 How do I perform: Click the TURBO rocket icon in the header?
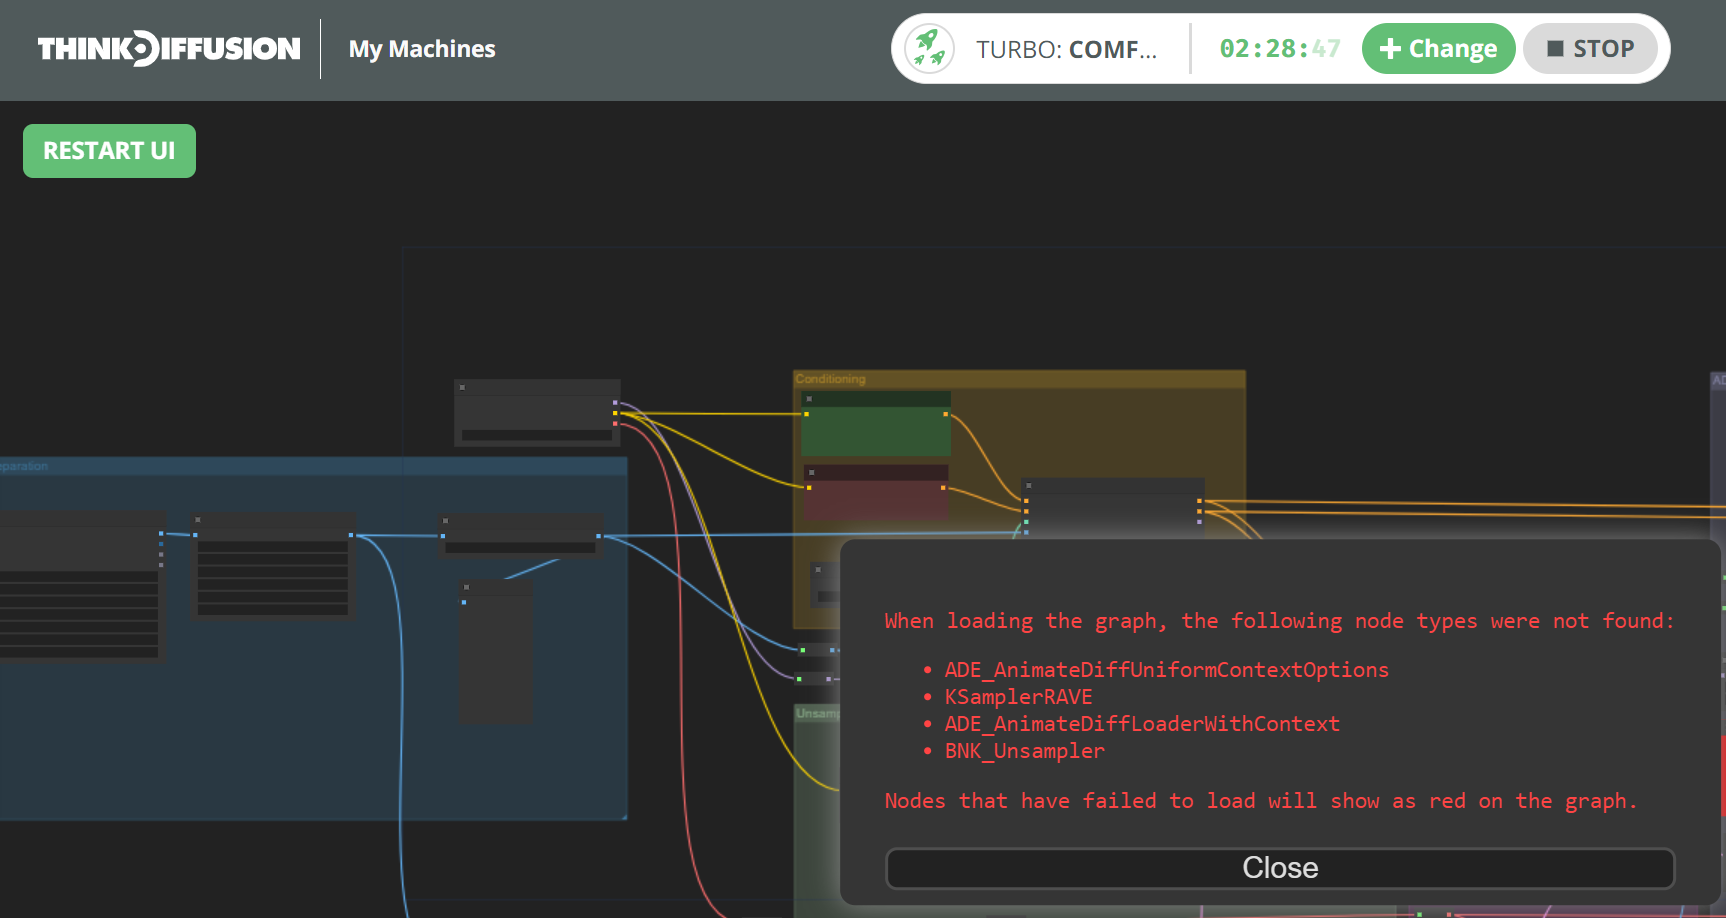pos(929,48)
